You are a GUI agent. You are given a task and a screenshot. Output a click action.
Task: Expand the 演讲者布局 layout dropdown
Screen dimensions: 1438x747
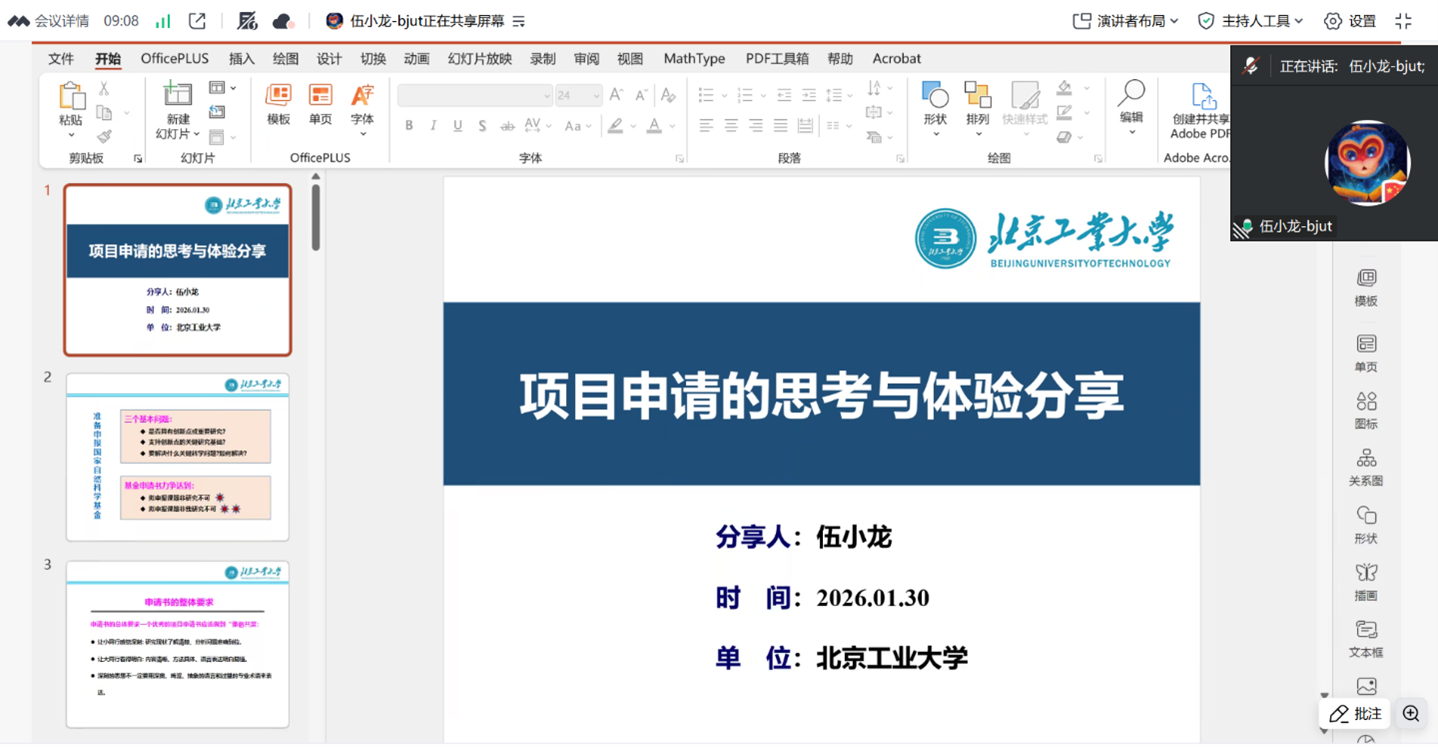1125,21
